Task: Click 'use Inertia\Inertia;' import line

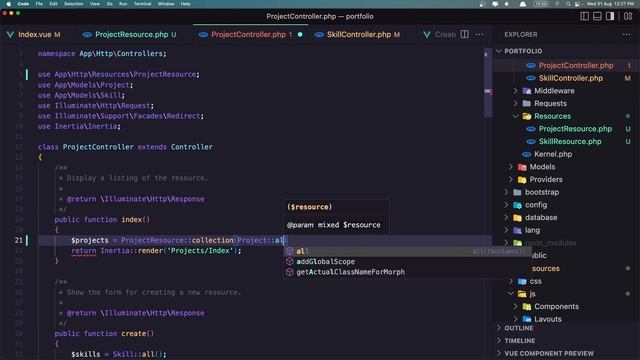Action: point(79,126)
